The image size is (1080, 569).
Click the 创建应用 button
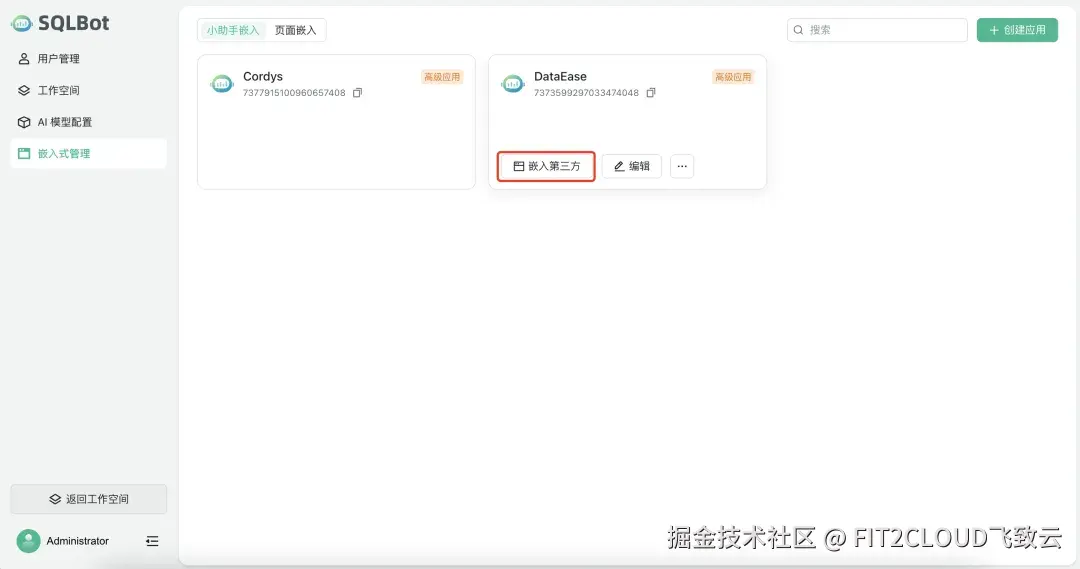(1017, 30)
